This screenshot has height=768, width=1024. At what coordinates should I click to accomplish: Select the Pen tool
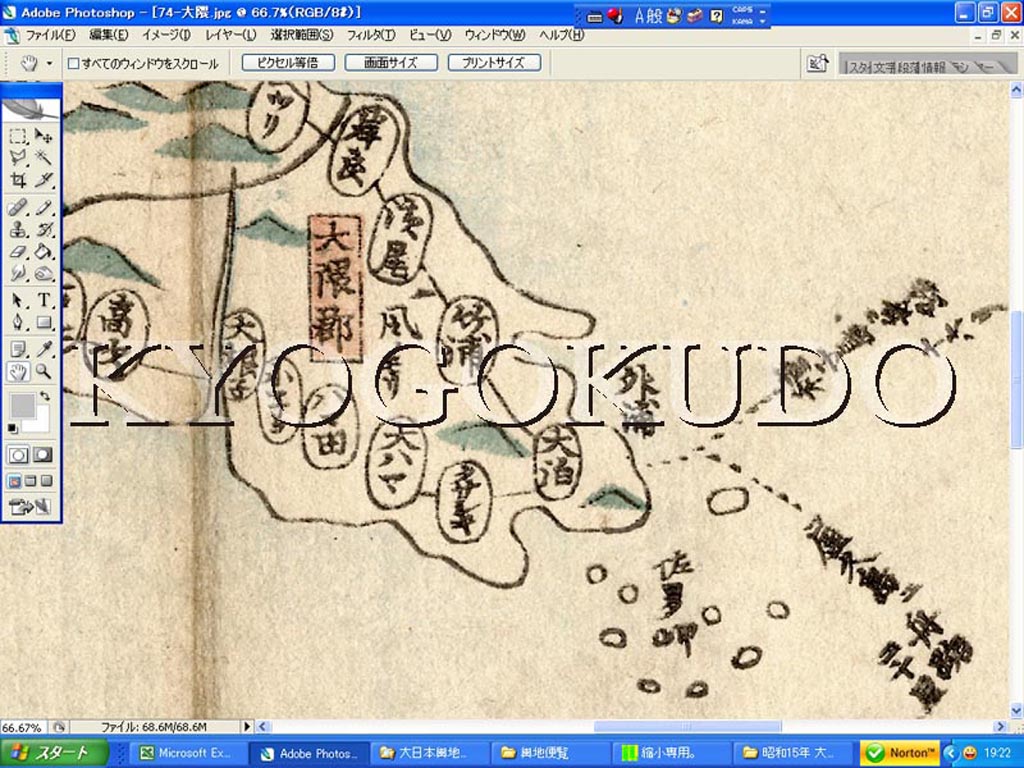[x=18, y=322]
